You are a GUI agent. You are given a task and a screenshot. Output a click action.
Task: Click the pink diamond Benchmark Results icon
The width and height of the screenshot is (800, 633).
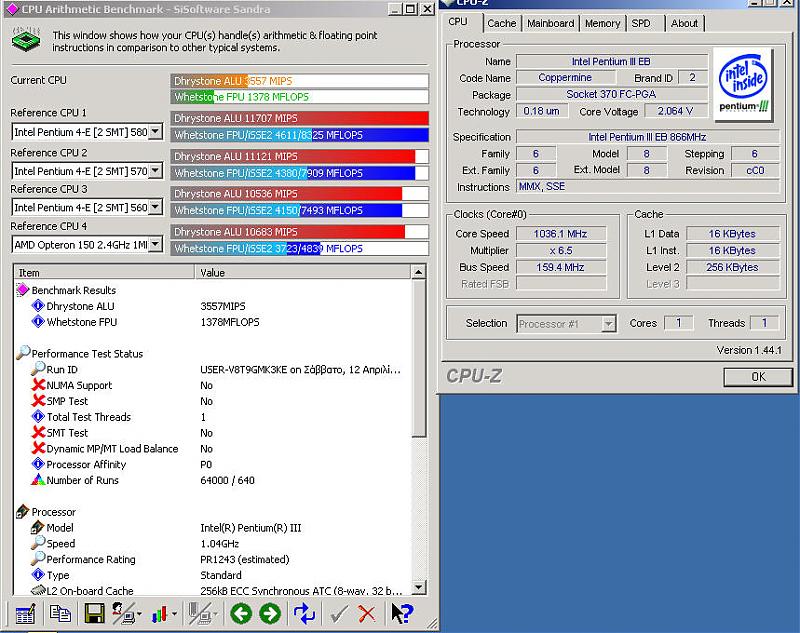[22, 290]
